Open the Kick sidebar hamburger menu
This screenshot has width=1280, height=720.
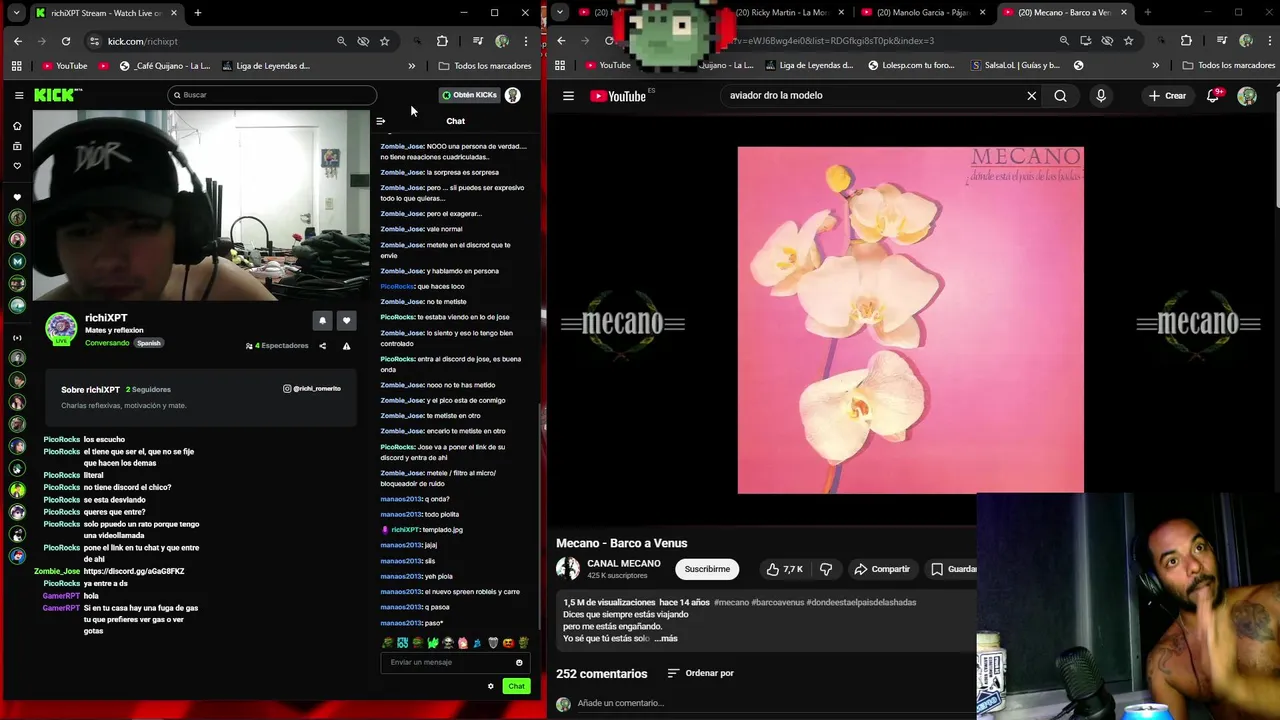tap(19, 95)
